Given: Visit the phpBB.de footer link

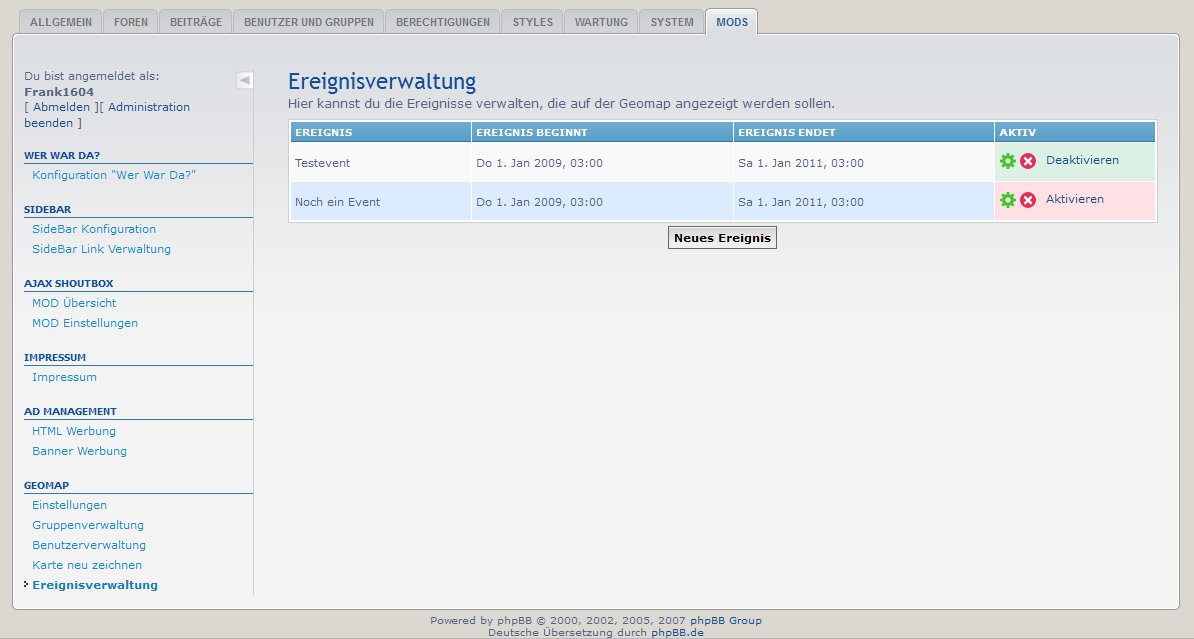Looking at the screenshot, I should (x=677, y=632).
